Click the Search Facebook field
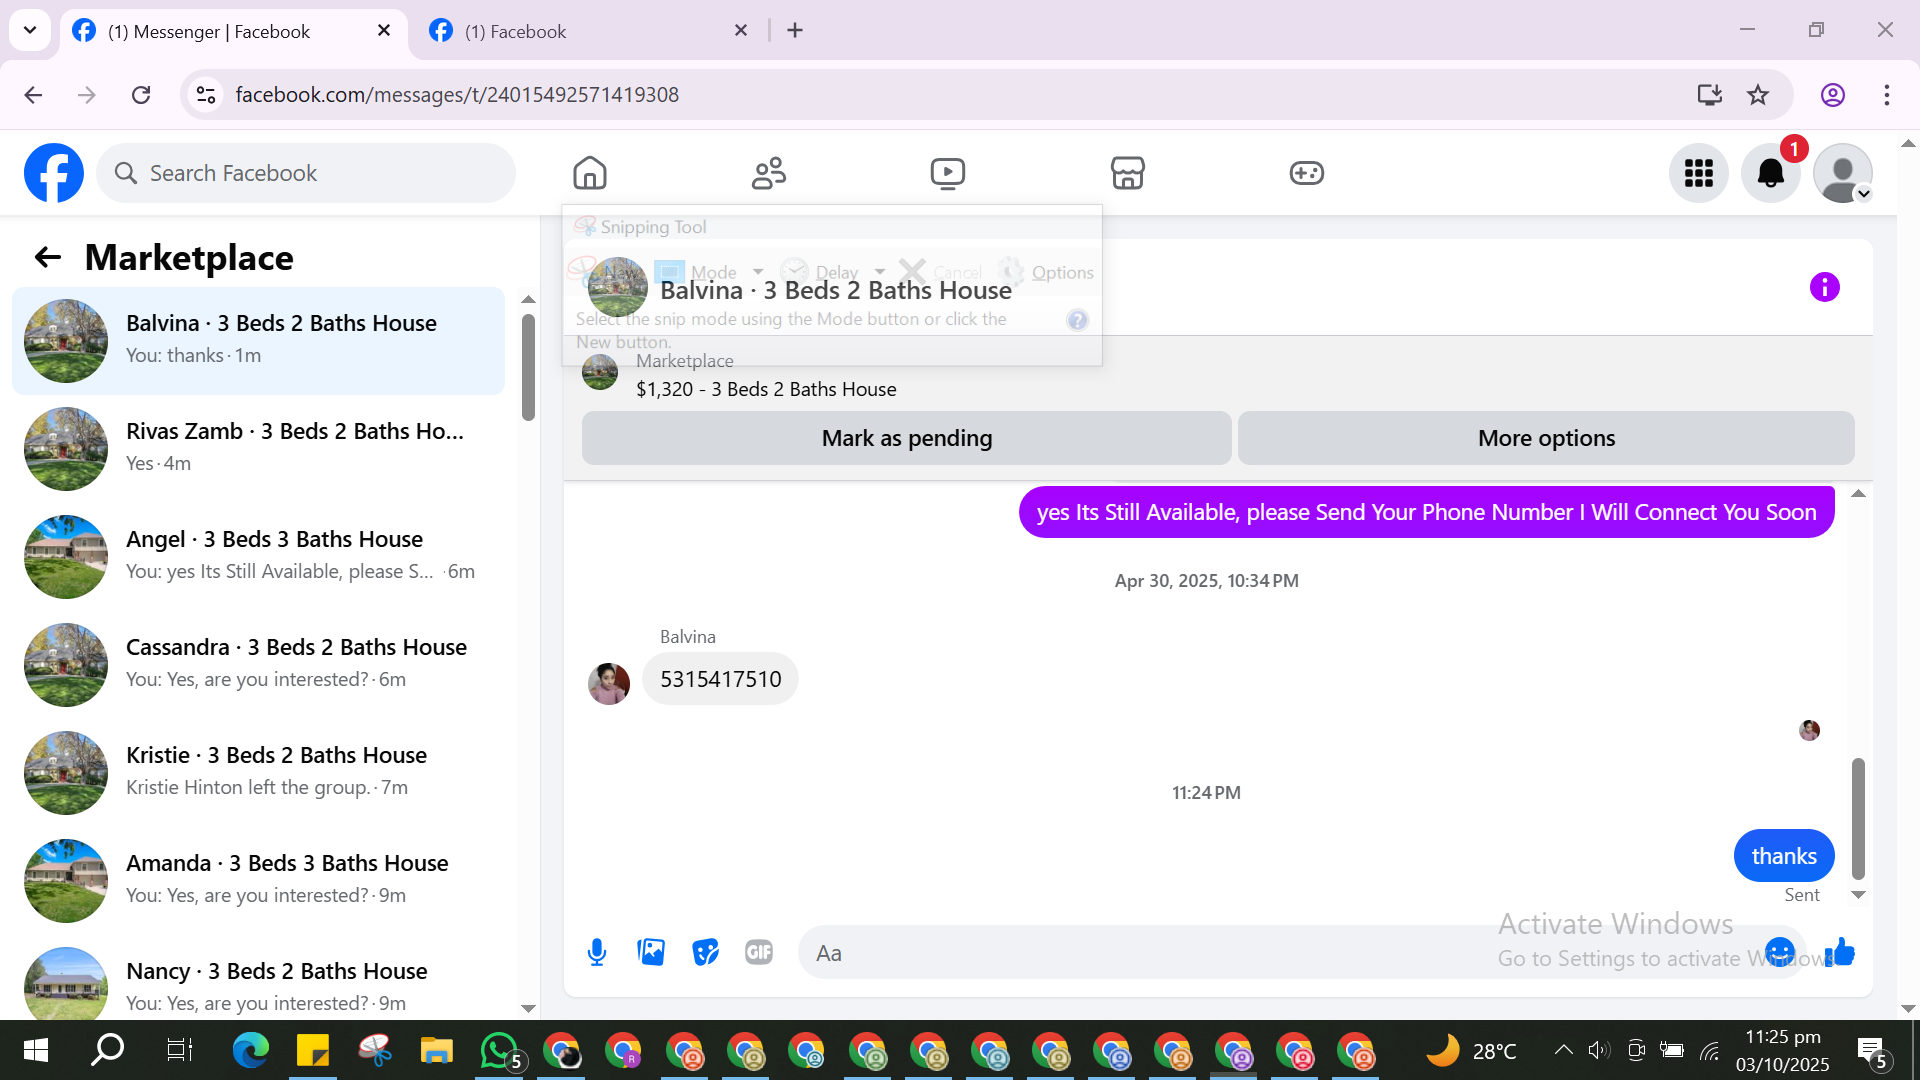The width and height of the screenshot is (1920, 1080). (306, 173)
